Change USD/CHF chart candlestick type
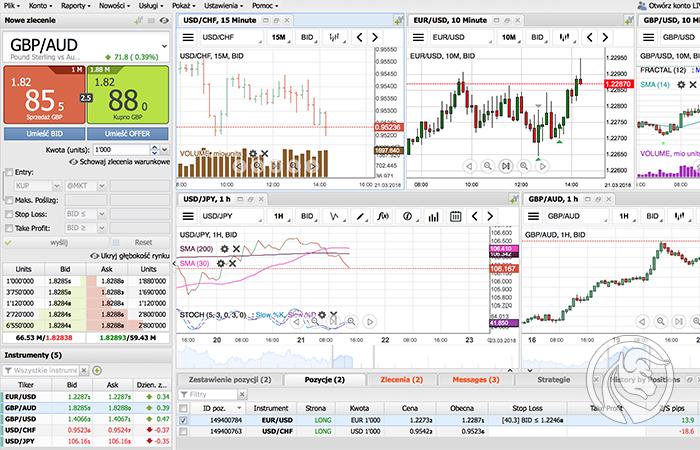Screen dimensions: 700x450 [x=334, y=38]
